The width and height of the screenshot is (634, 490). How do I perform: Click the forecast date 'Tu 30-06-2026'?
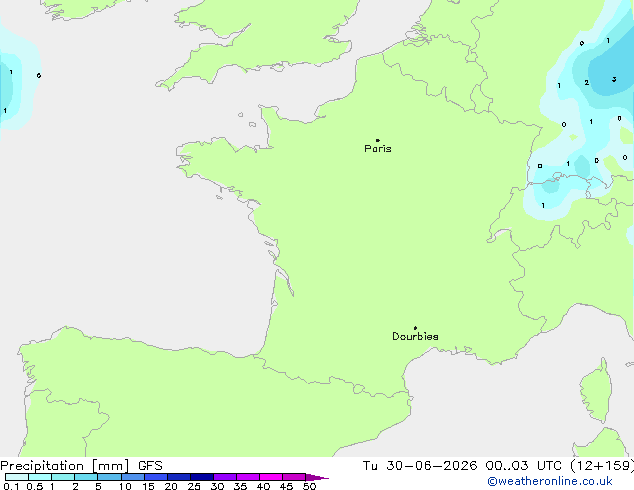coord(420,466)
